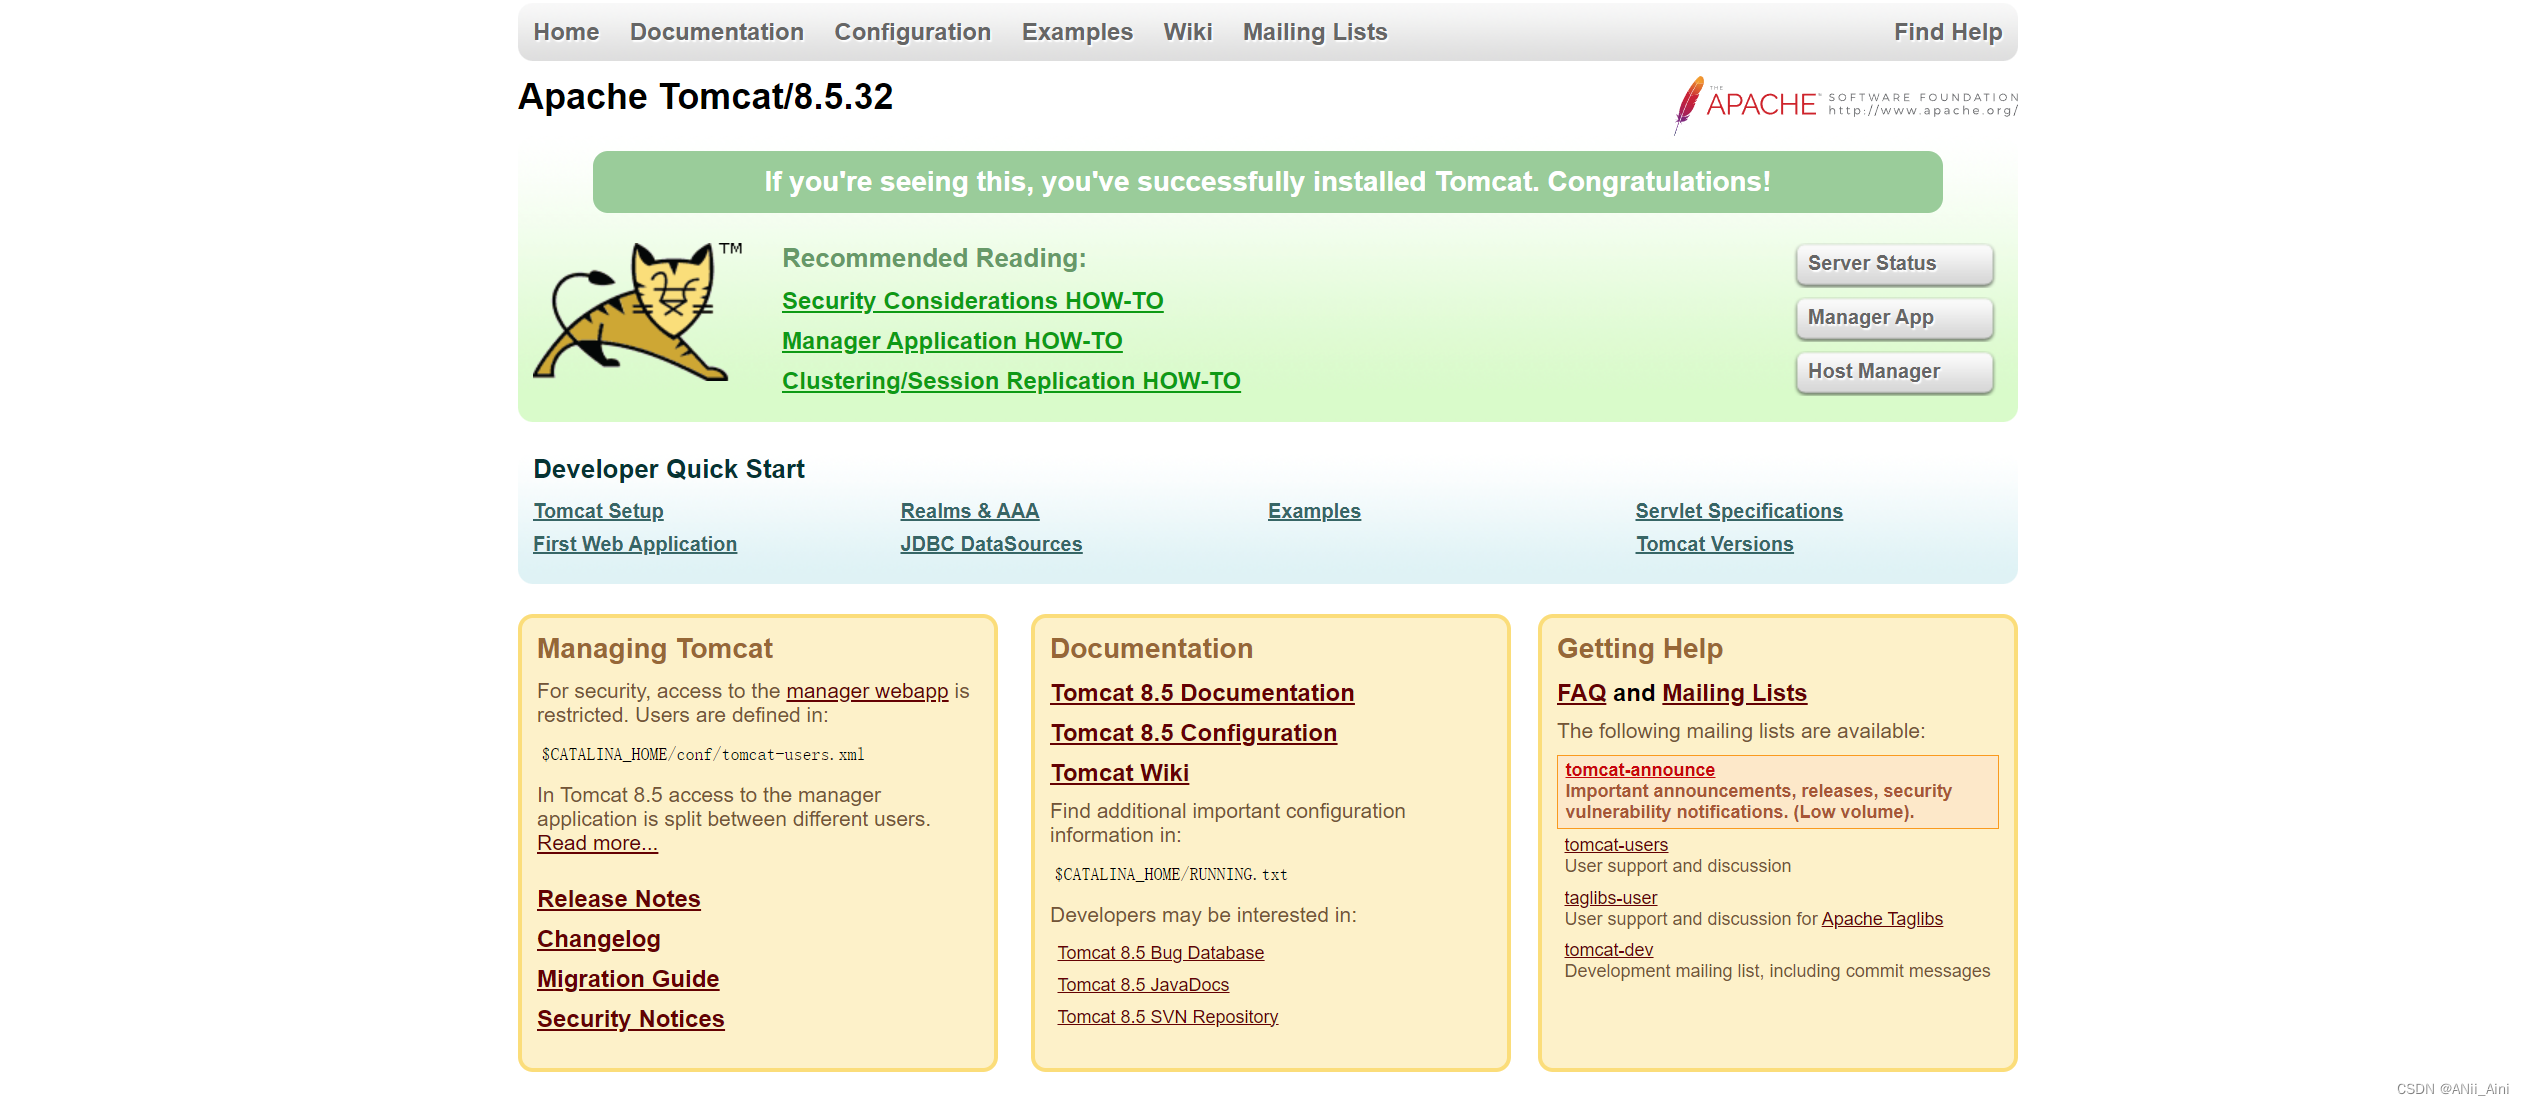The width and height of the screenshot is (2524, 1105).
Task: Open JDBC DataSources link
Action: (991, 544)
